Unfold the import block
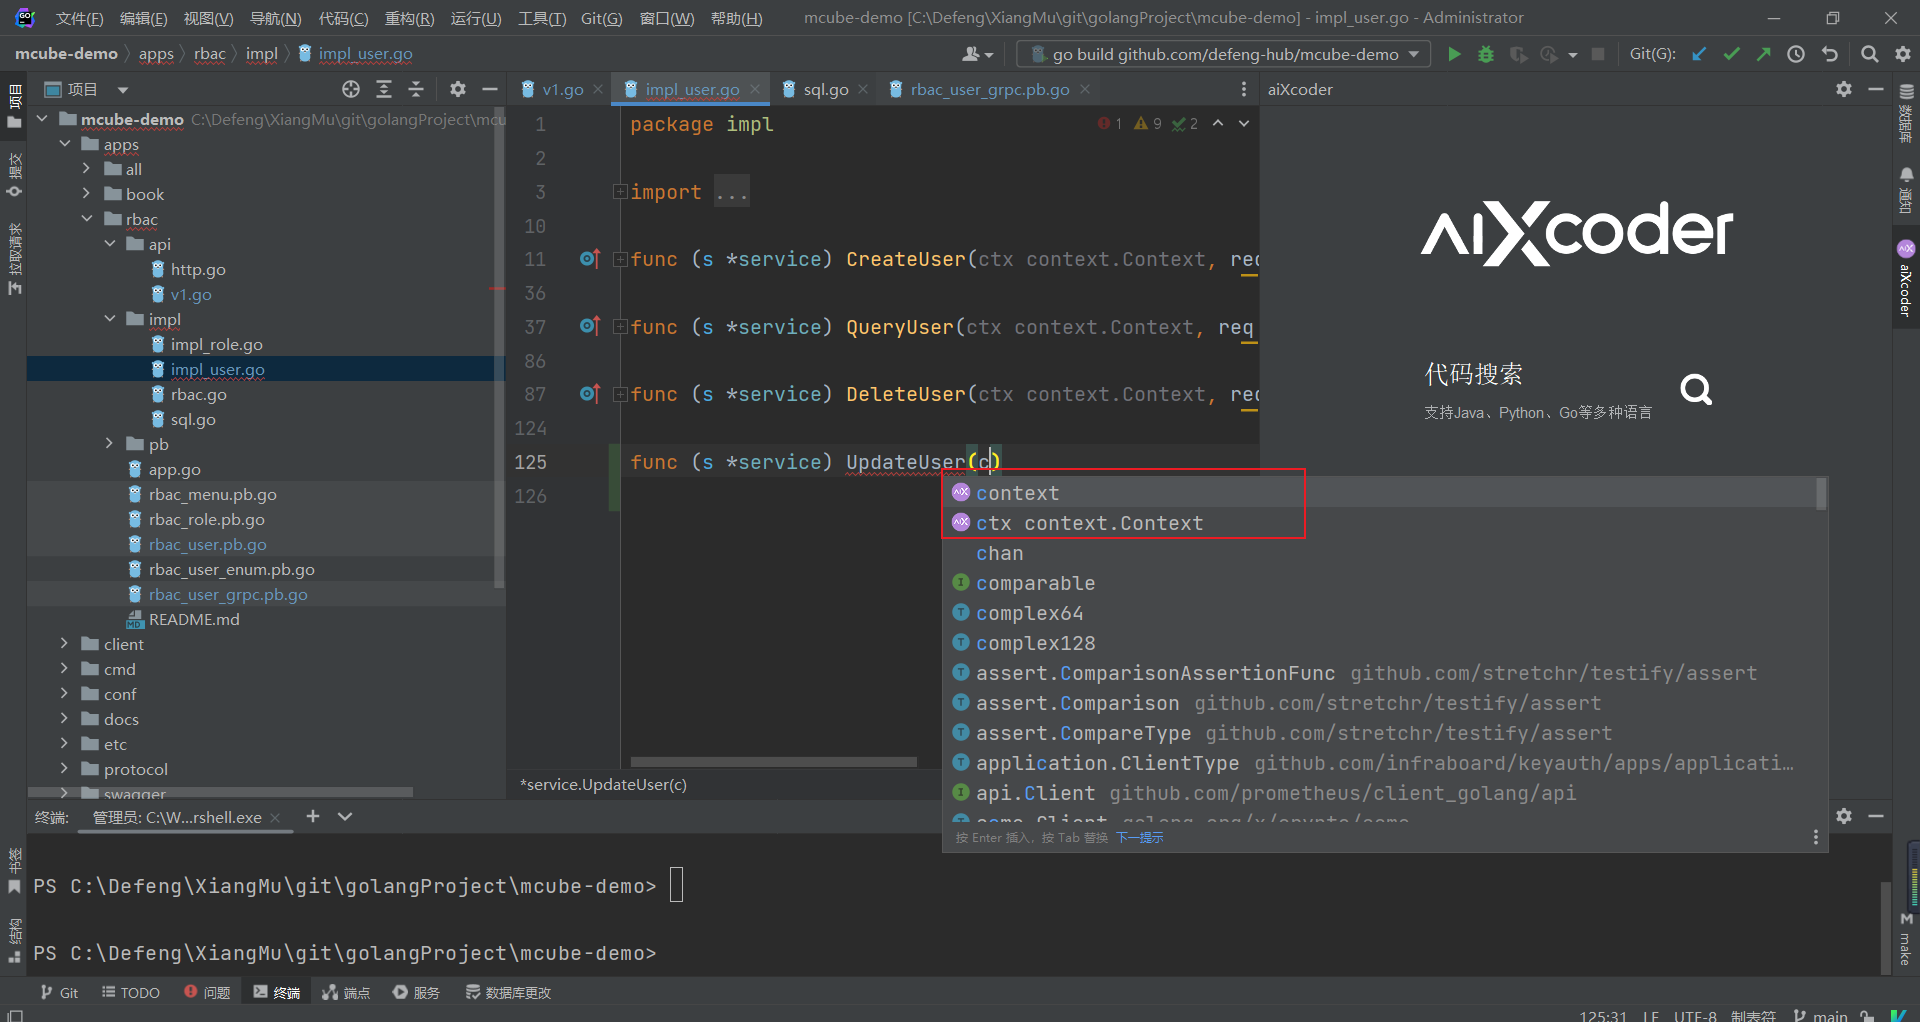The width and height of the screenshot is (1920, 1022). click(620, 191)
